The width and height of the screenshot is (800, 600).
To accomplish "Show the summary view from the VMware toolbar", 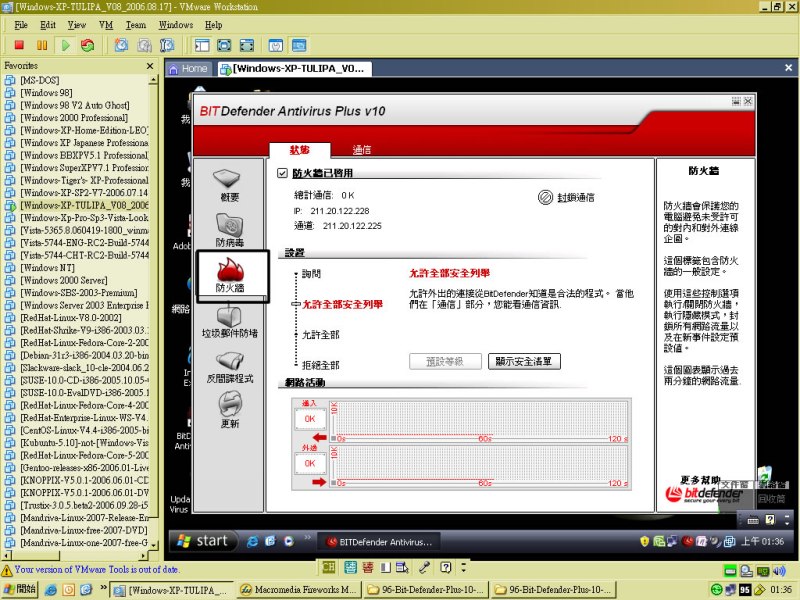I will point(276,45).
